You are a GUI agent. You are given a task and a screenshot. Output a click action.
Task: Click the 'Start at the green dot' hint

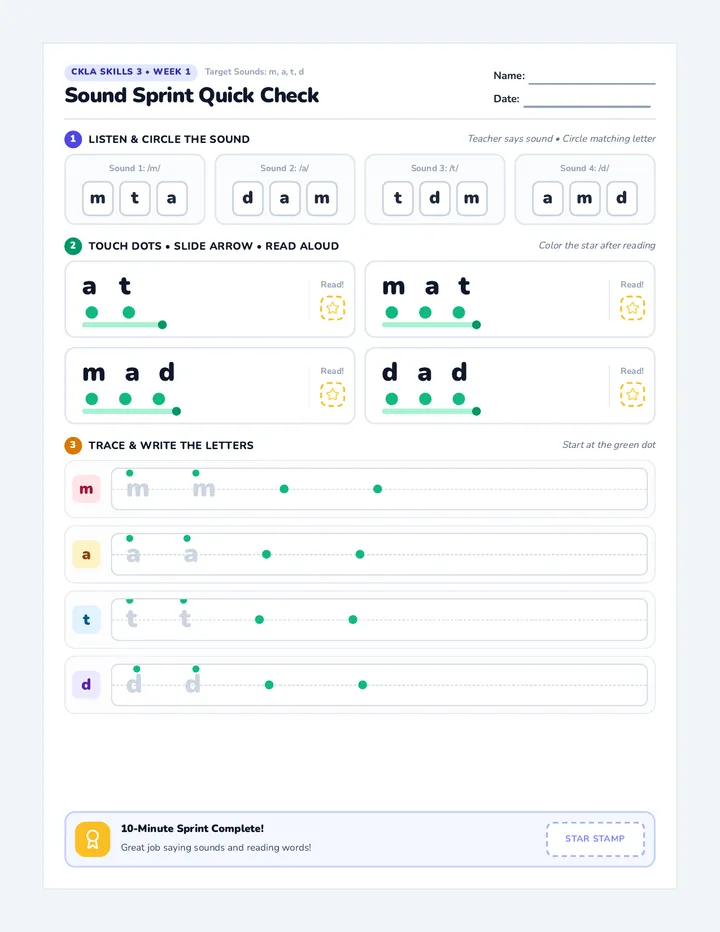pyautogui.click(x=609, y=445)
